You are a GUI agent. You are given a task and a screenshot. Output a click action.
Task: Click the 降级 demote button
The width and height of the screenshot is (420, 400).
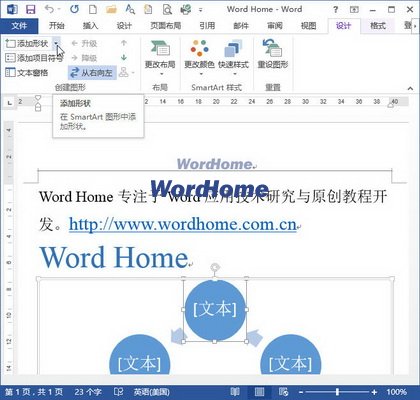tap(85, 58)
